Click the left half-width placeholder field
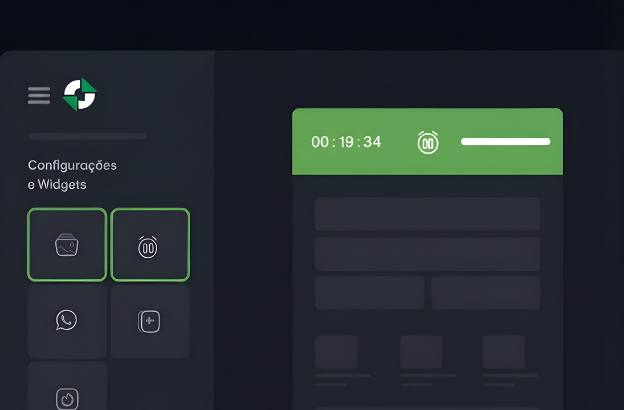The height and width of the screenshot is (410, 624). [369, 293]
